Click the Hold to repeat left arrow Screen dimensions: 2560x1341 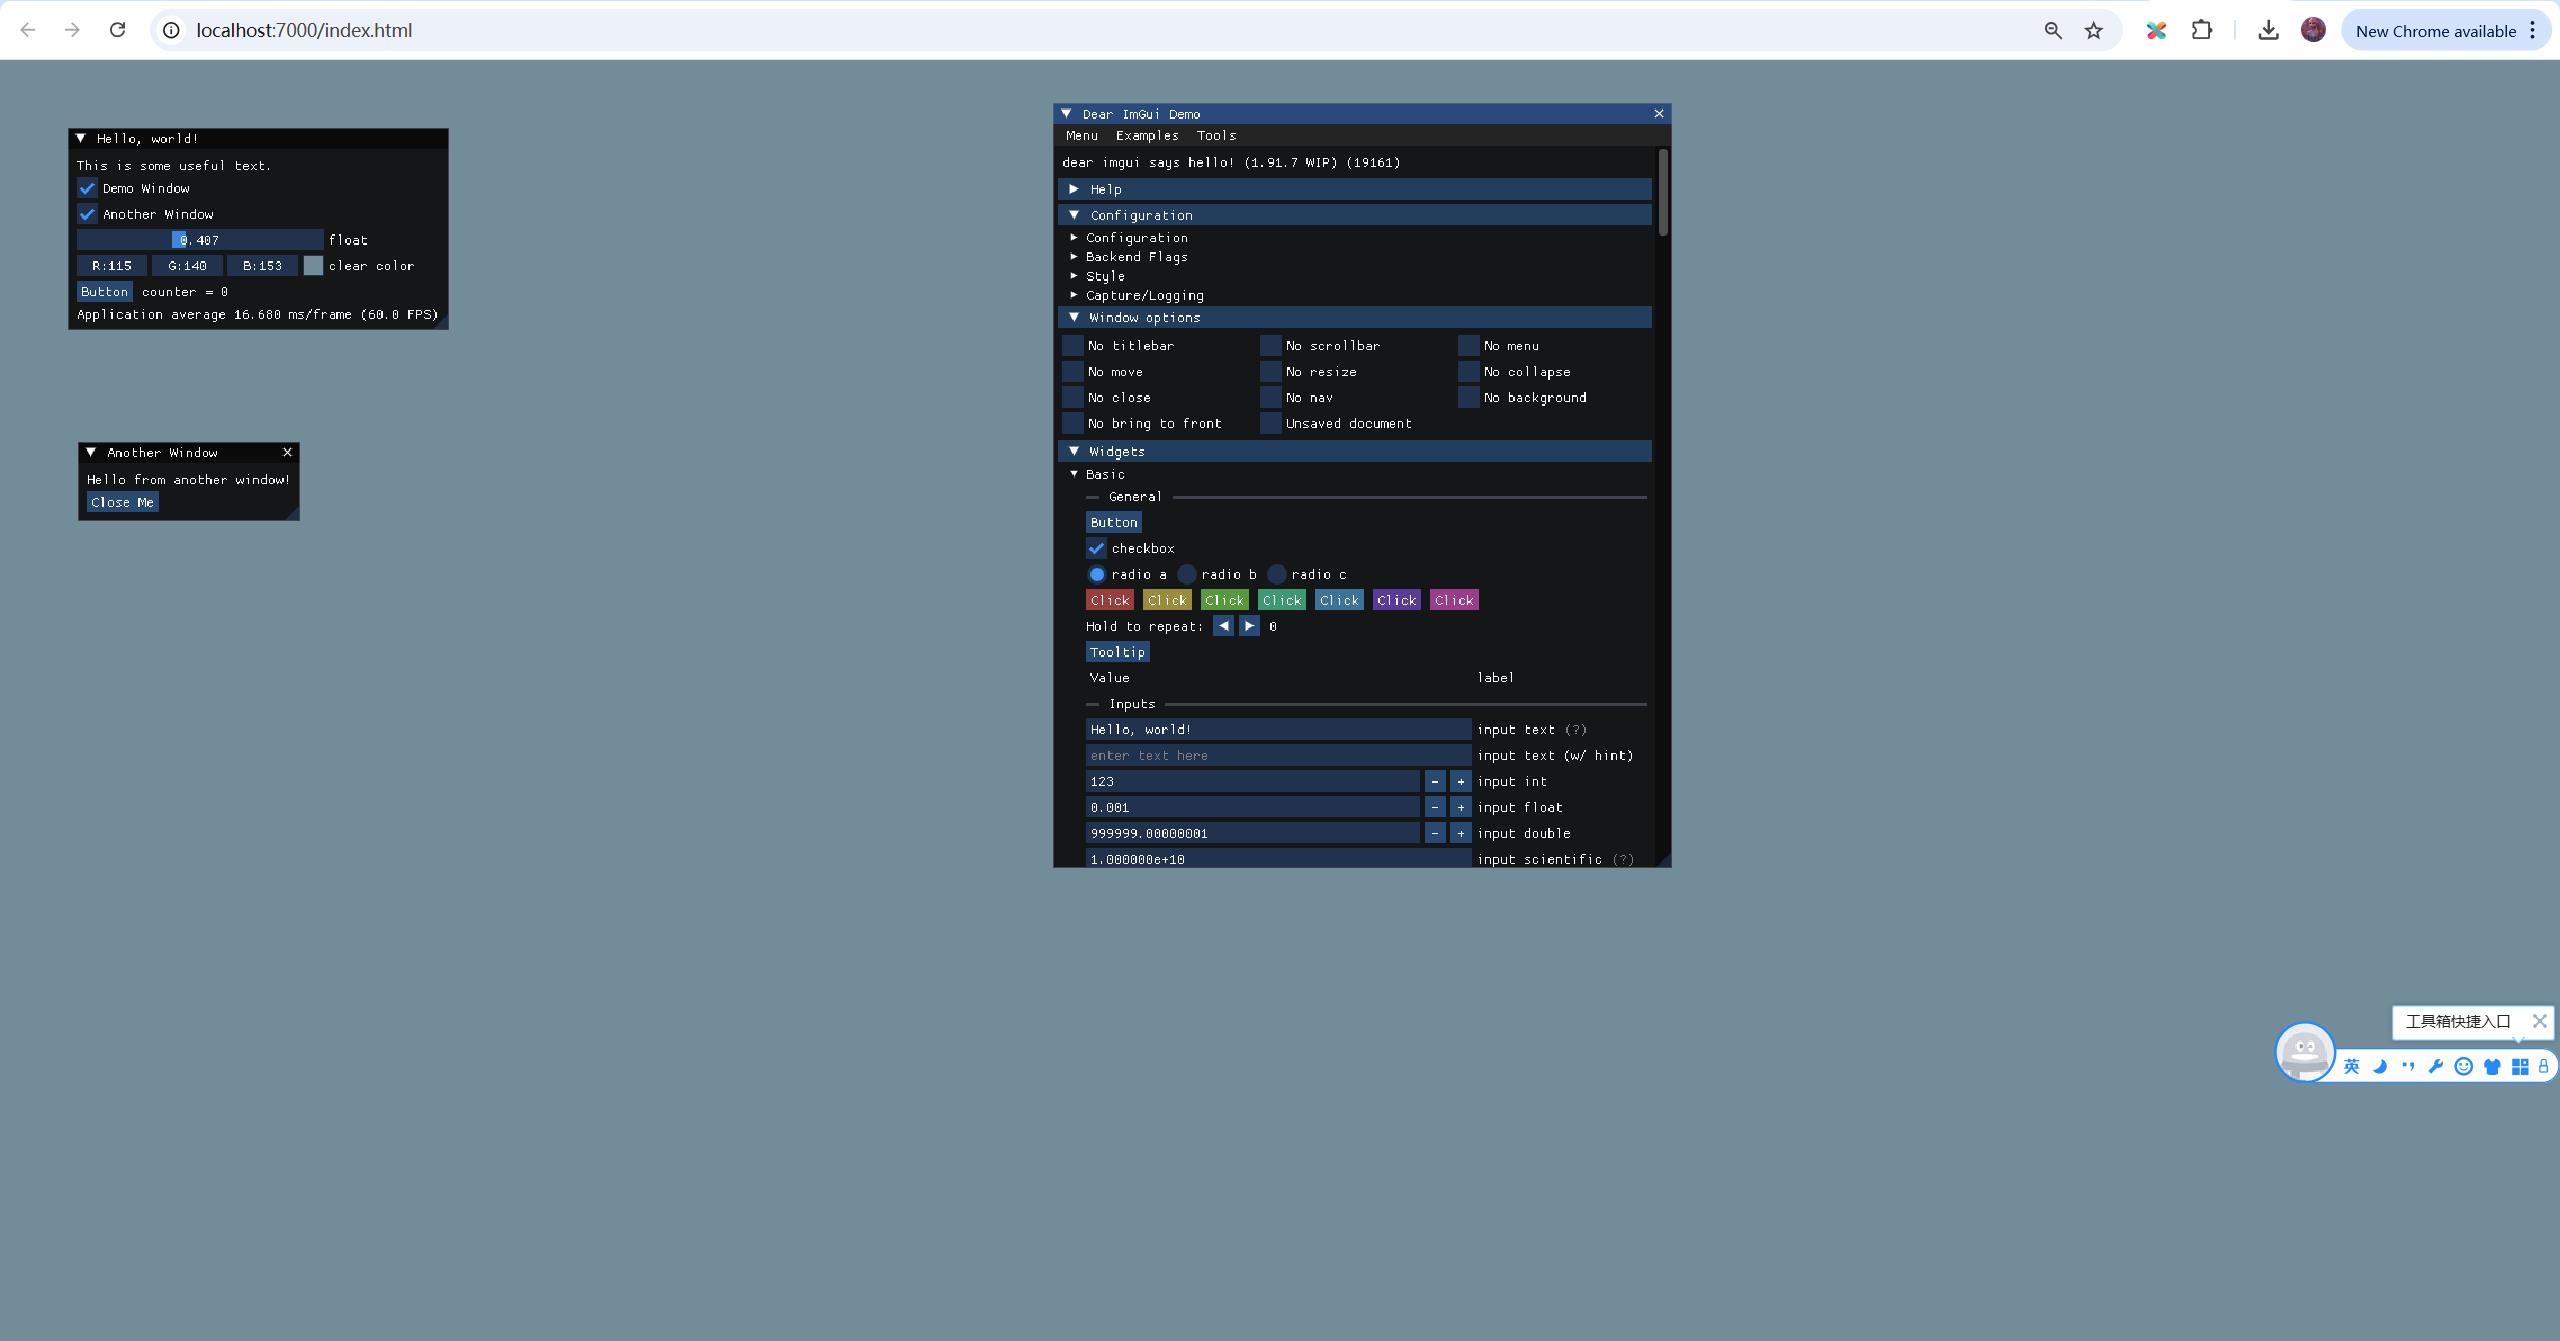[x=1223, y=626]
